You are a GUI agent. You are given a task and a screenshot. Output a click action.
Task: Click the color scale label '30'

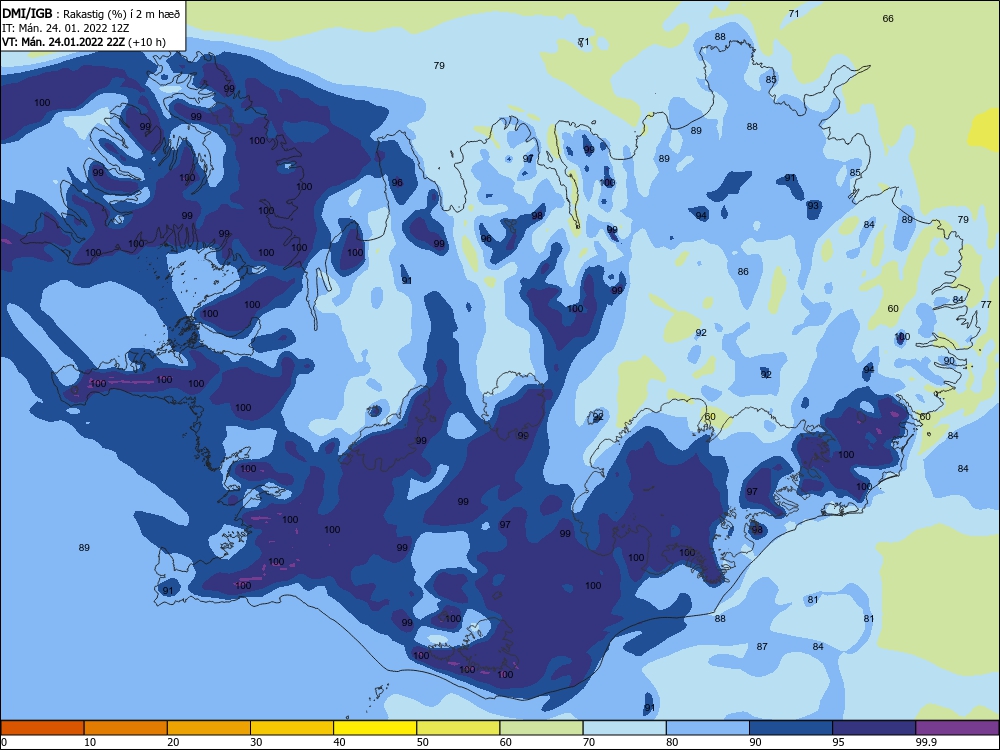[256, 742]
